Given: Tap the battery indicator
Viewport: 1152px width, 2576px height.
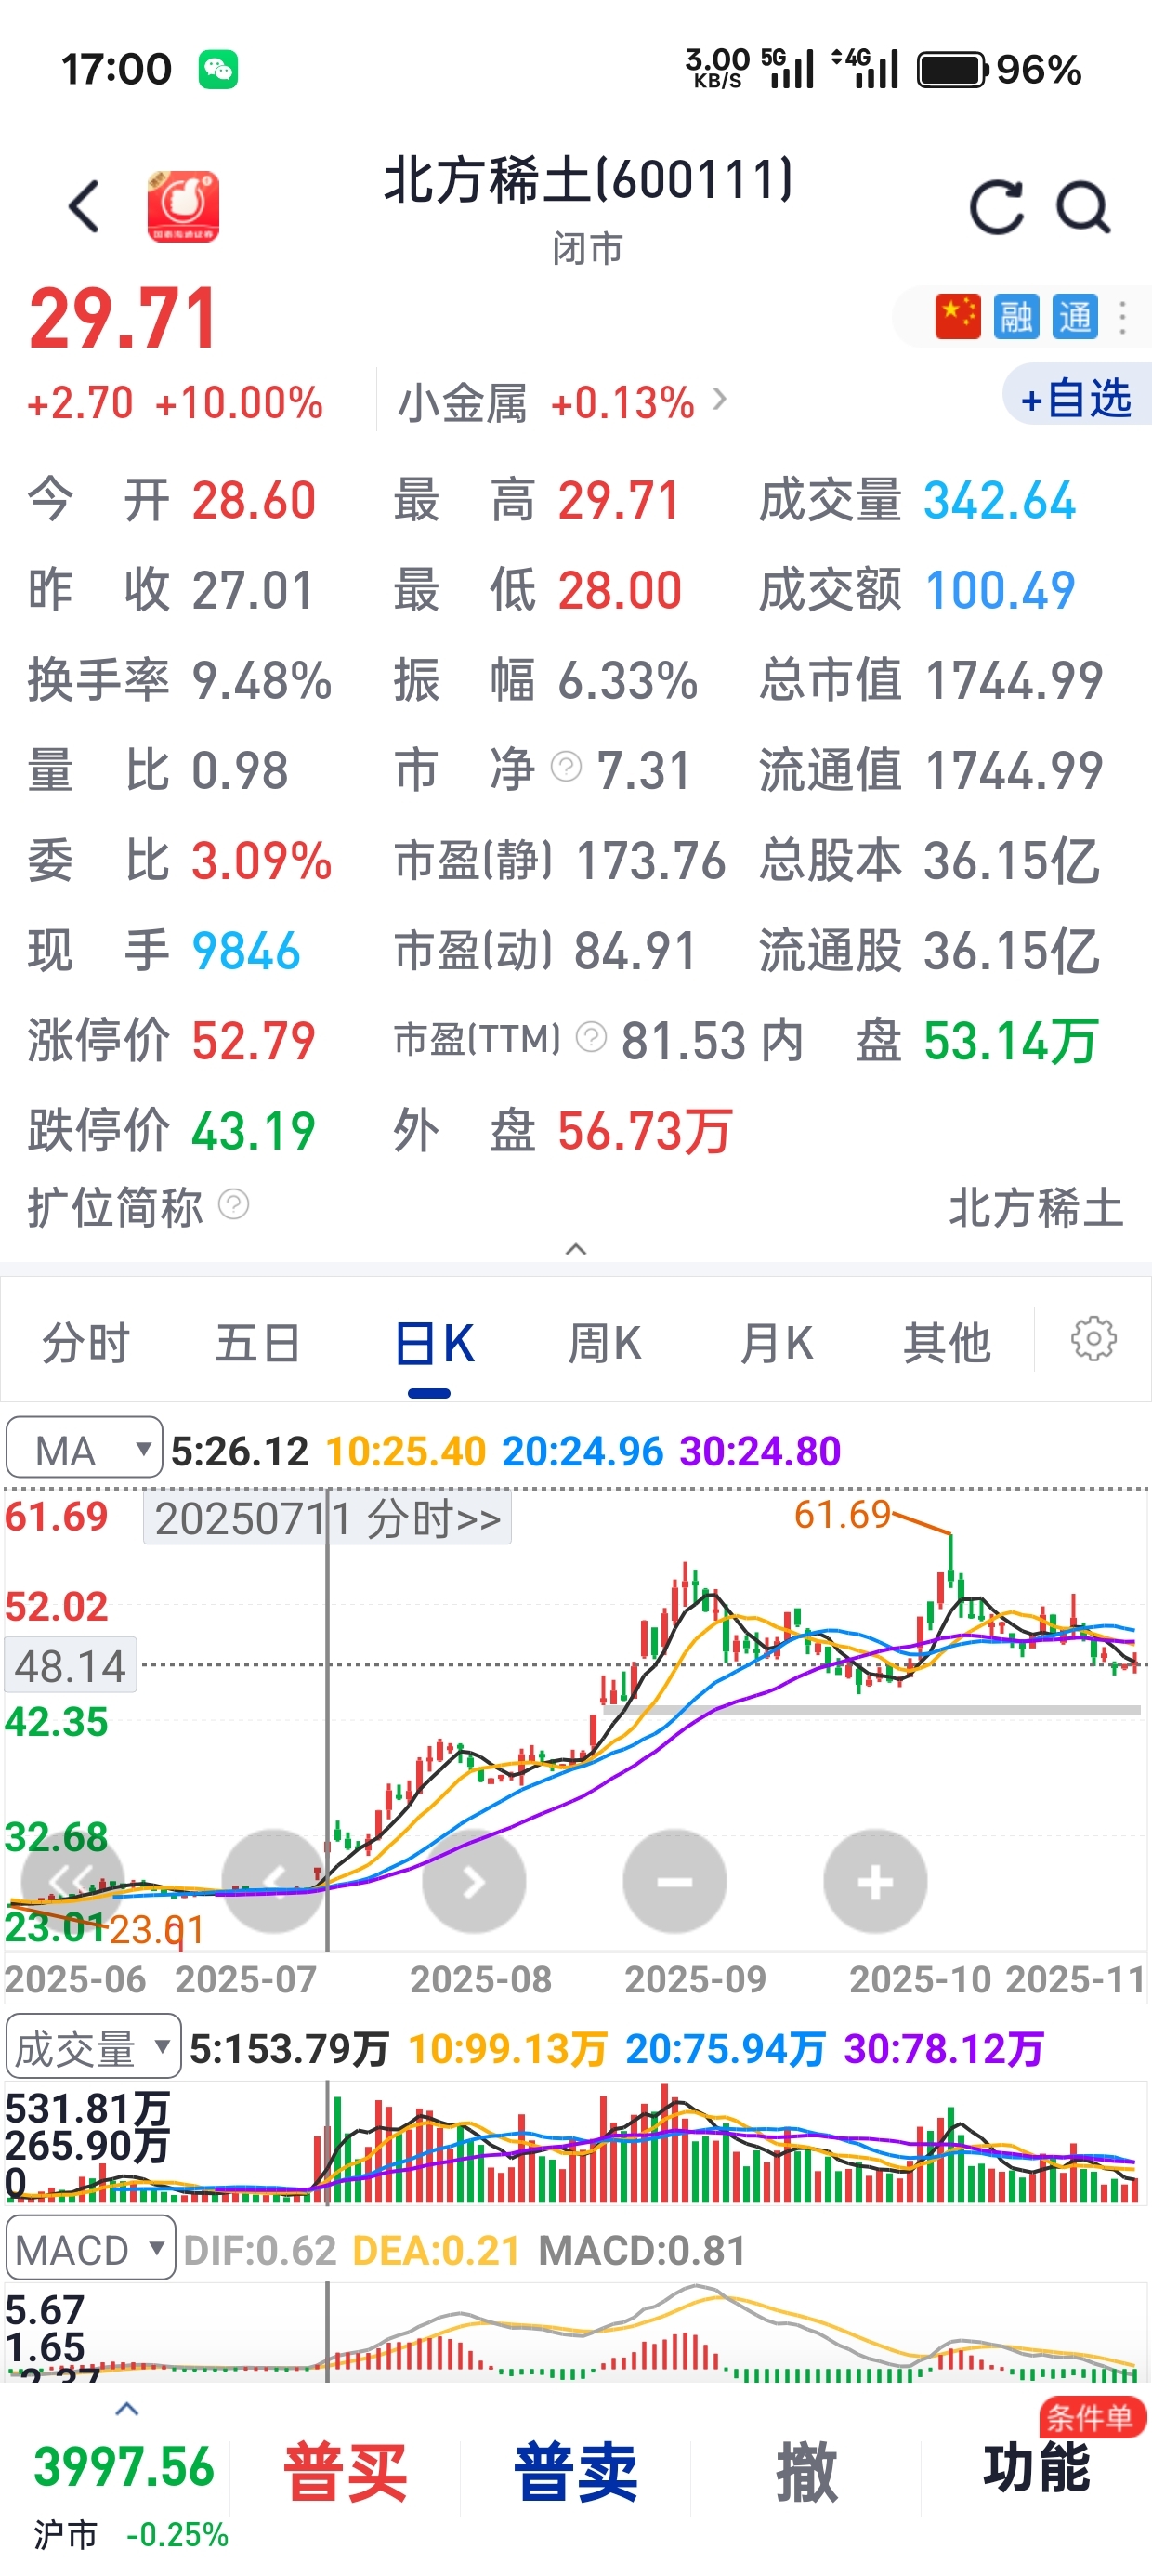Looking at the screenshot, I should pyautogui.click(x=953, y=70).
